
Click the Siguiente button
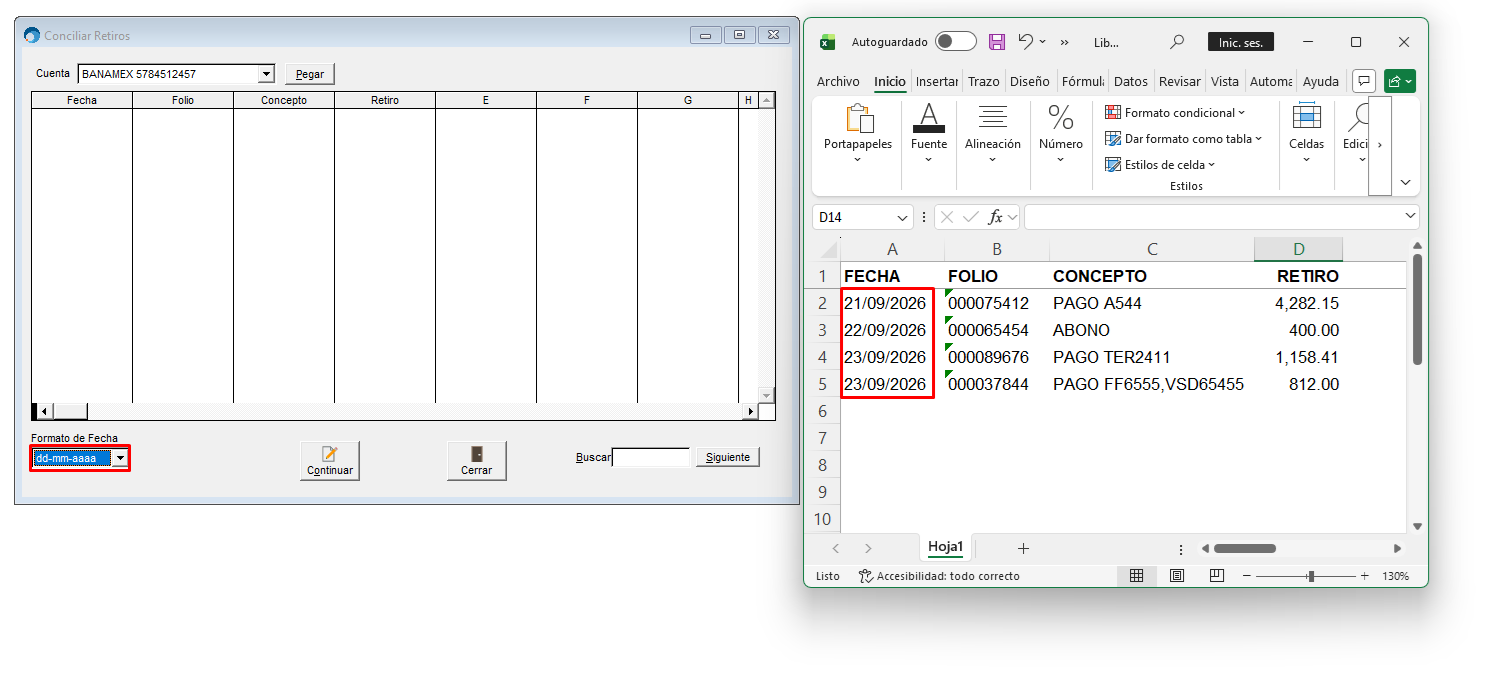pos(728,457)
